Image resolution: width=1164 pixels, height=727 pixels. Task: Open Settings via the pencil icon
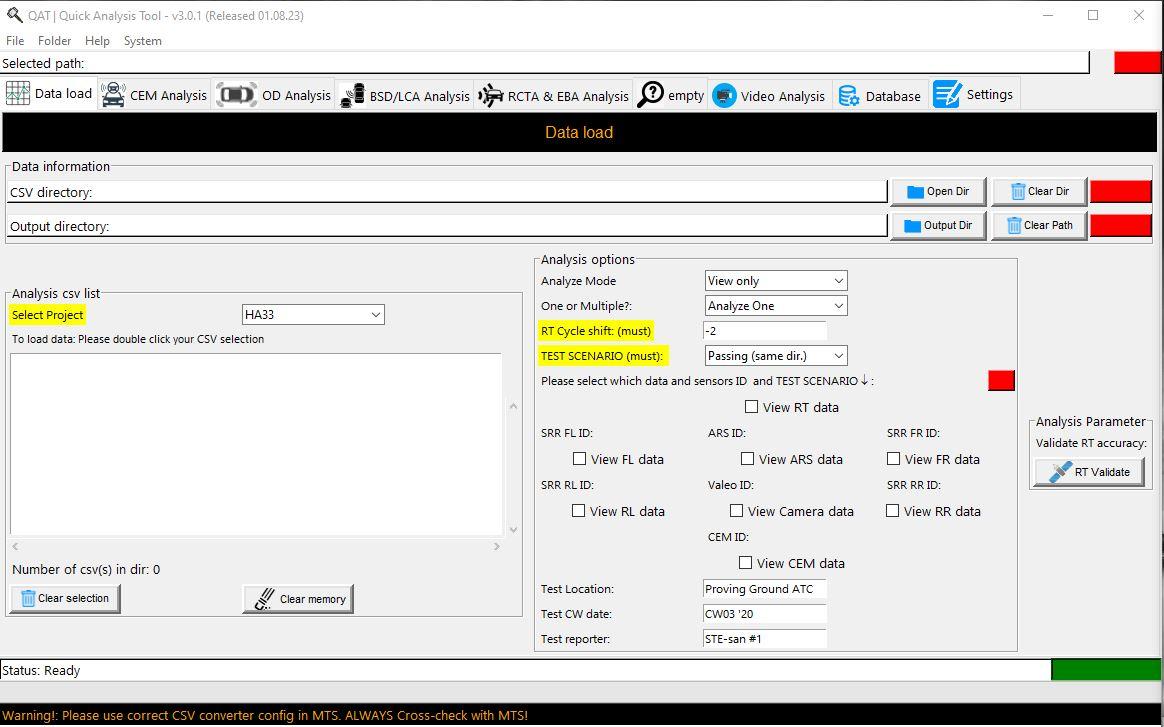click(946, 94)
